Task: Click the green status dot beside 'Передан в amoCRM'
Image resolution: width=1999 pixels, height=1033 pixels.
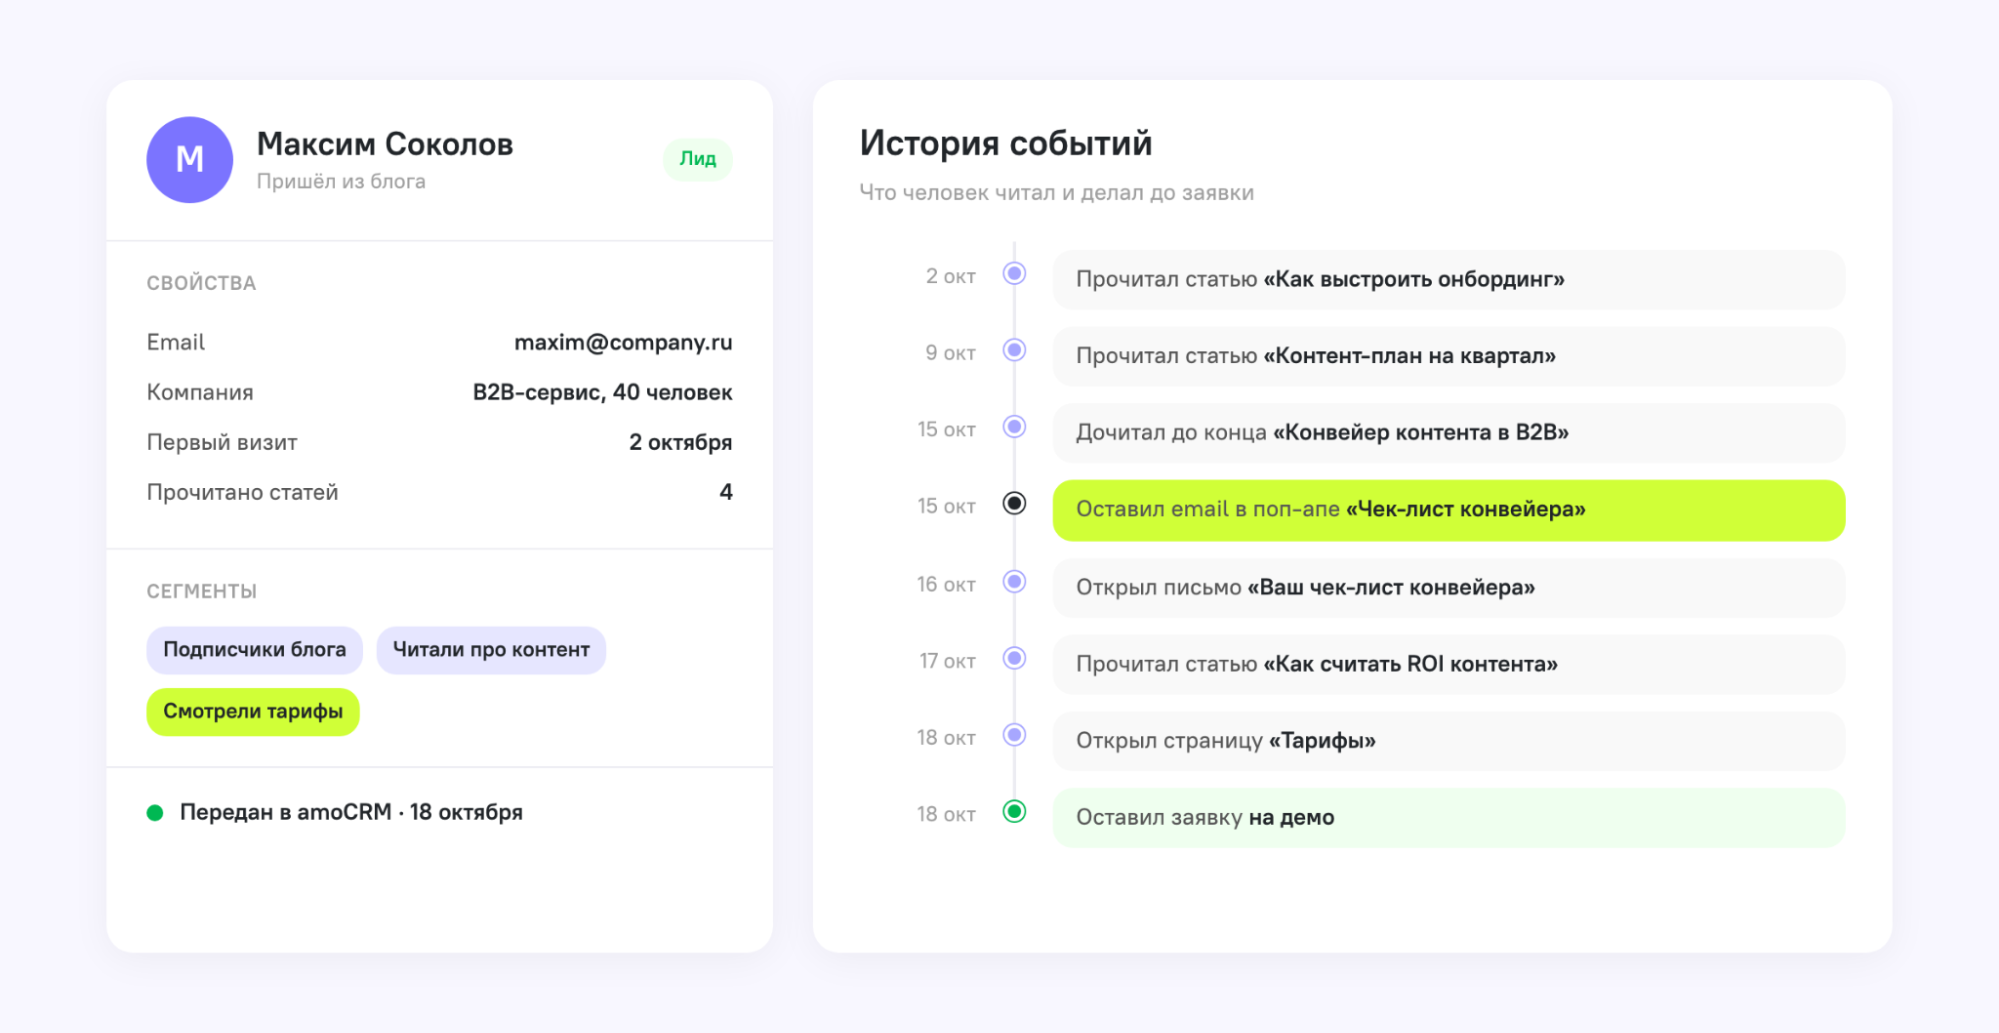Action: [155, 813]
